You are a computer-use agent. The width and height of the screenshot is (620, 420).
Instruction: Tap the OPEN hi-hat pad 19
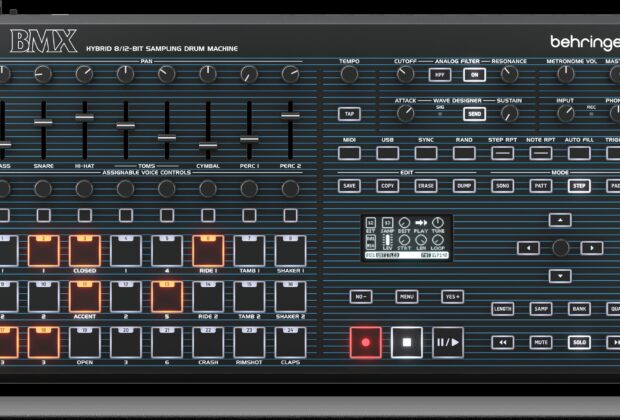[85, 342]
